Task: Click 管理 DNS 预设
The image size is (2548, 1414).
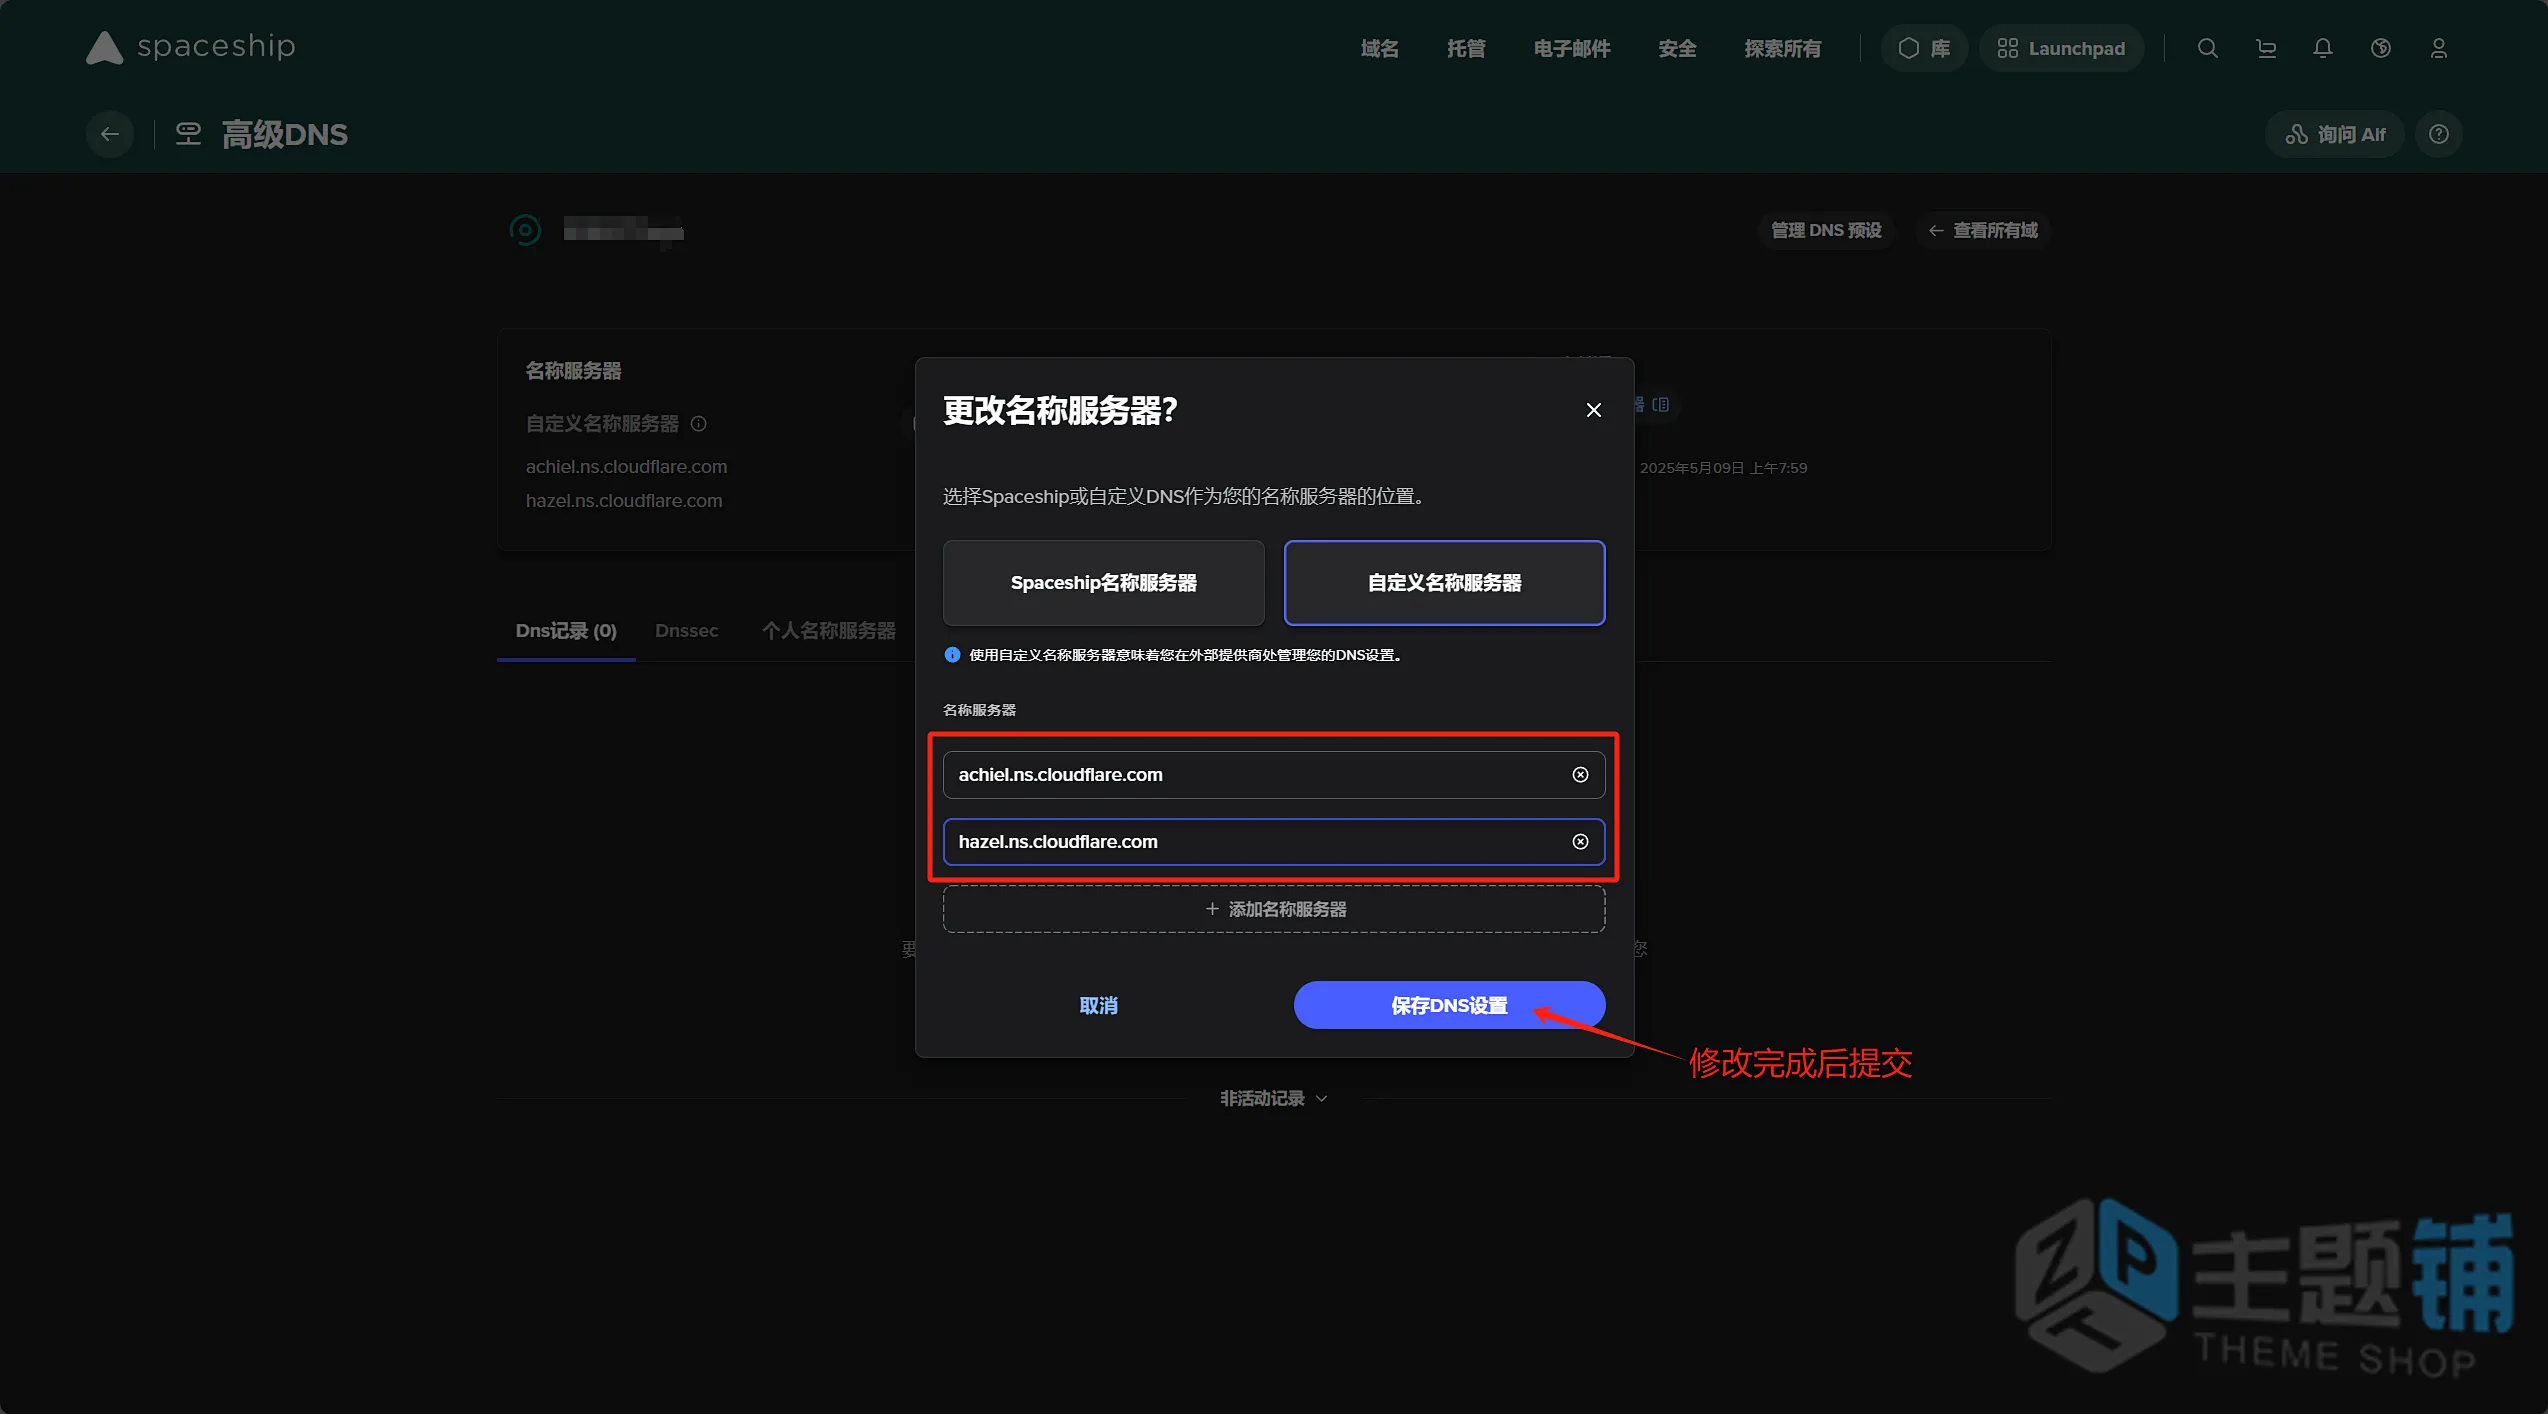Action: [1827, 230]
